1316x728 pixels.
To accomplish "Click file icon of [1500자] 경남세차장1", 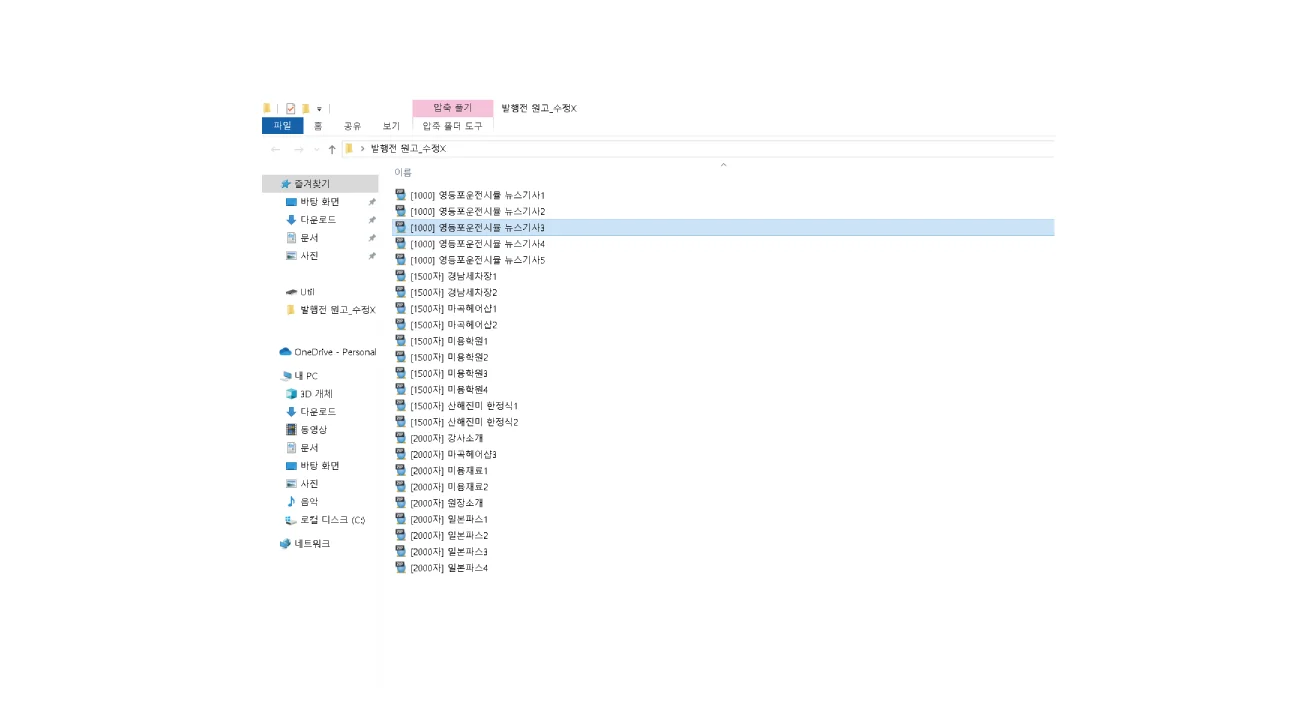I will [x=400, y=276].
